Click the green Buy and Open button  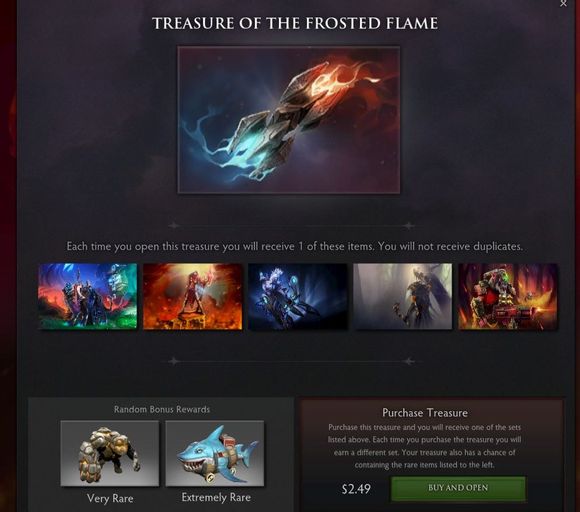click(458, 488)
